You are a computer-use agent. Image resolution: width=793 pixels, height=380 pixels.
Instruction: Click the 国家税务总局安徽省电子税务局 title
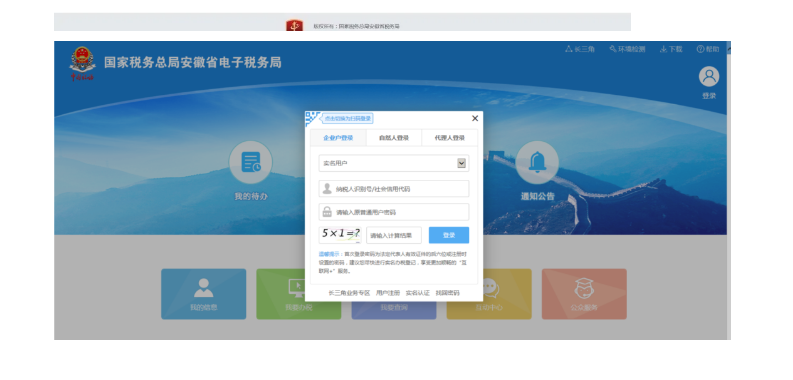193,63
